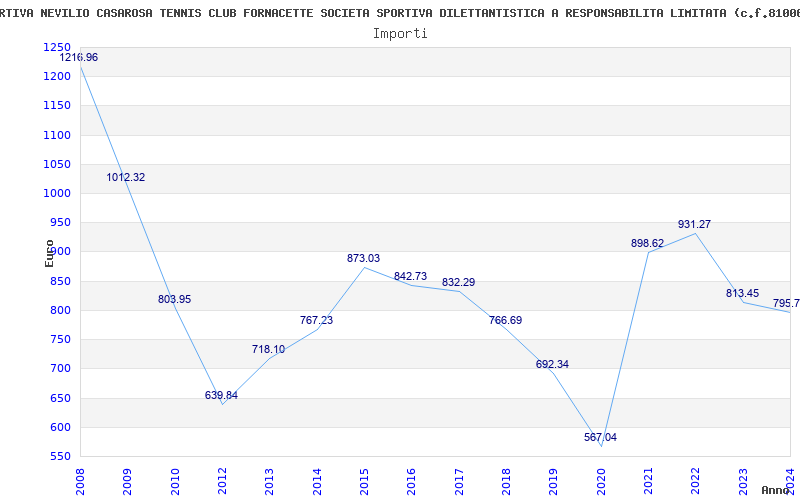
Task: Click the 1150 y-axis tick label
Action: click(x=57, y=106)
